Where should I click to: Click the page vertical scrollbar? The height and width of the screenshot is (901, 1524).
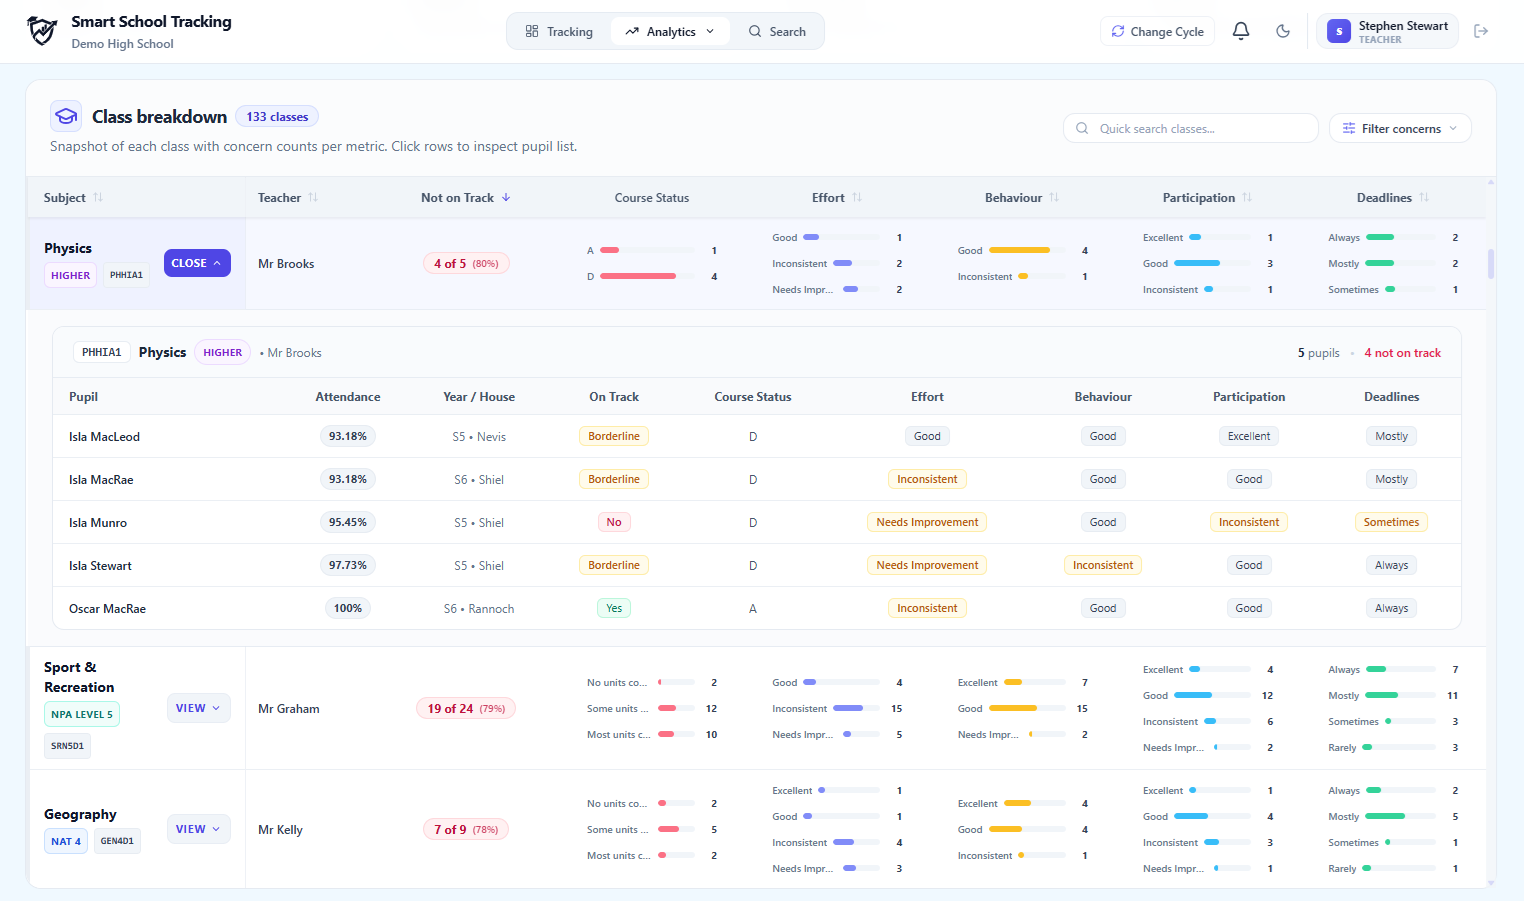(1491, 263)
